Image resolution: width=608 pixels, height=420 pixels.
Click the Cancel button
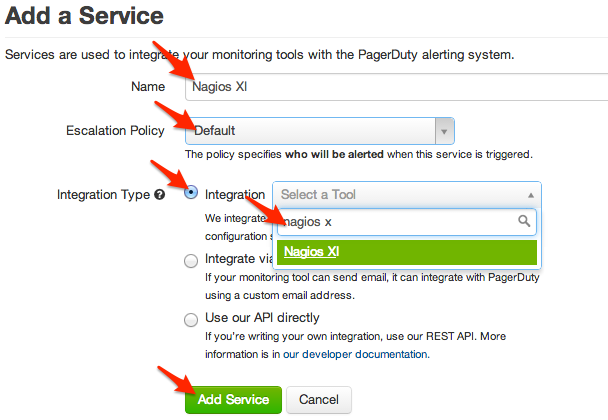(319, 399)
